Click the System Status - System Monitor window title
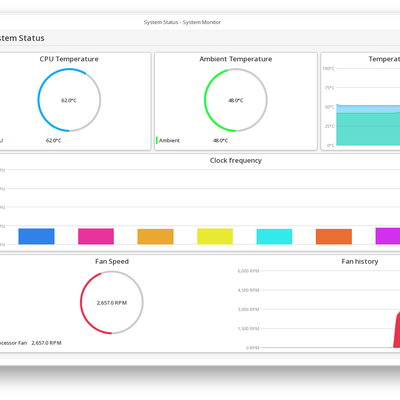The width and height of the screenshot is (400, 400). coord(182,22)
